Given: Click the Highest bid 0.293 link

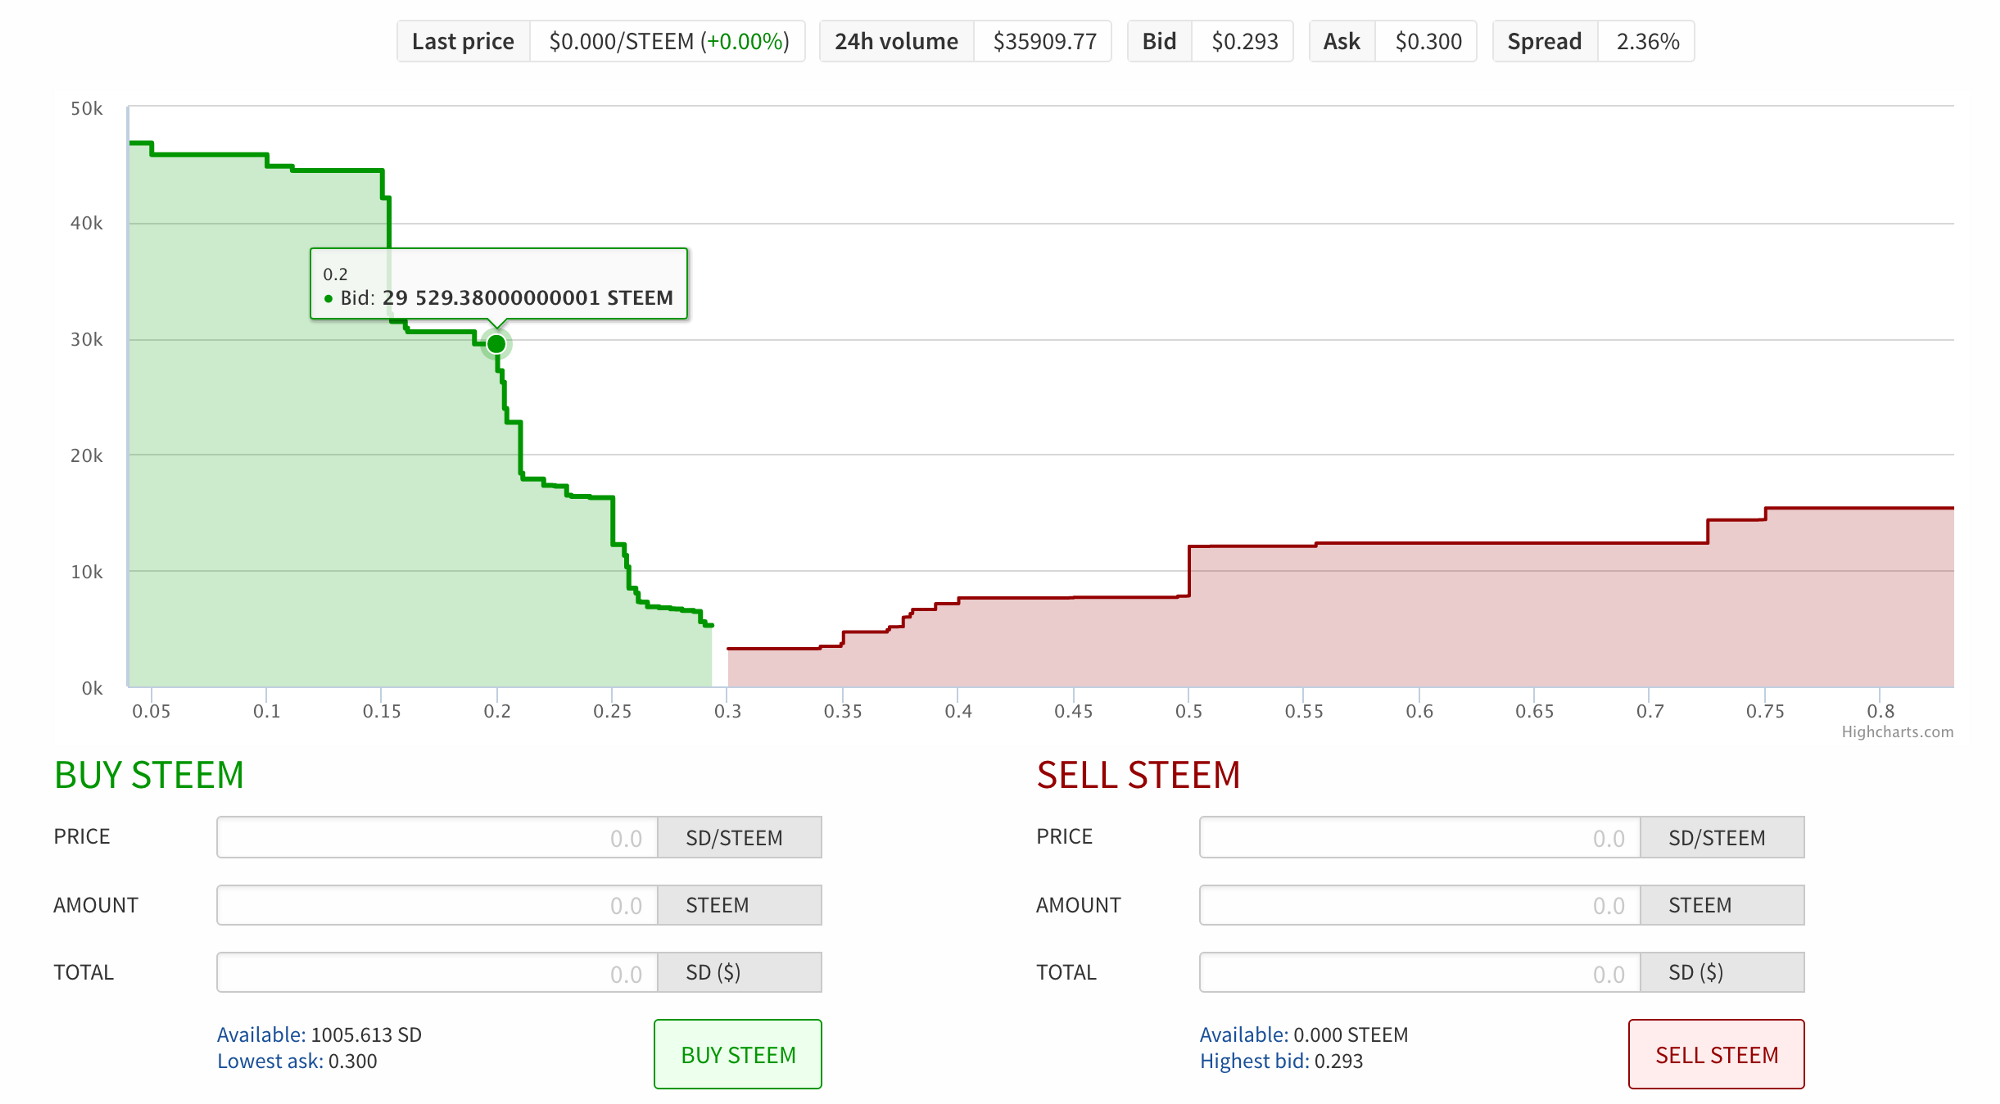Looking at the screenshot, I should (x=1281, y=1061).
